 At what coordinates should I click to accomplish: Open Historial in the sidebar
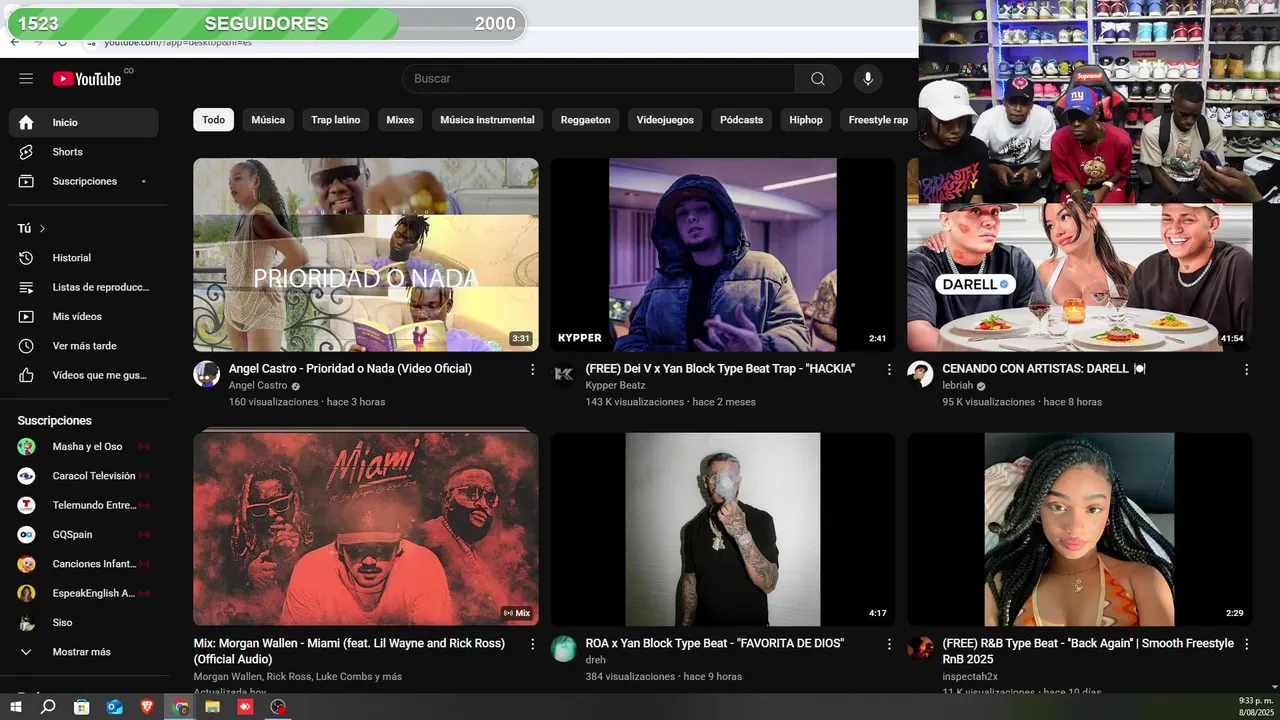[x=84, y=258]
